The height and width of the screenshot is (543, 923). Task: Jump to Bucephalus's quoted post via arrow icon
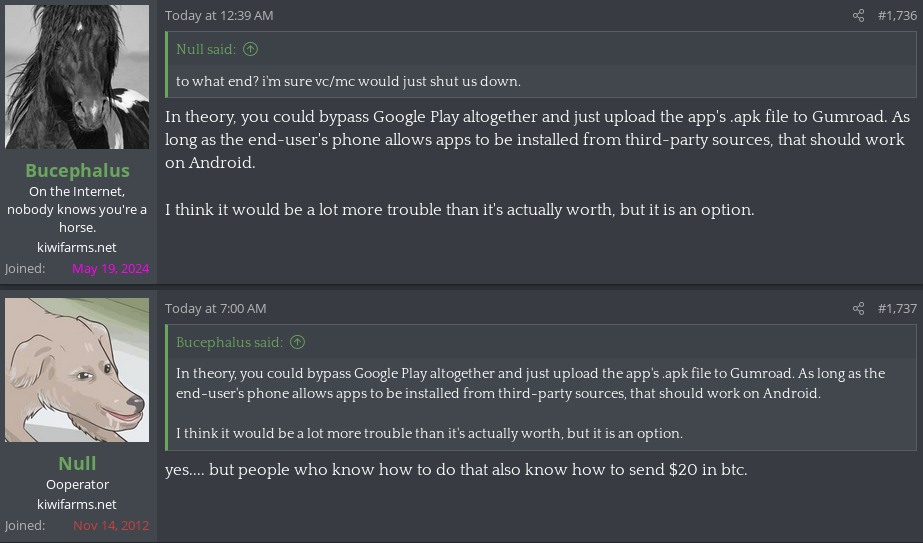[297, 342]
